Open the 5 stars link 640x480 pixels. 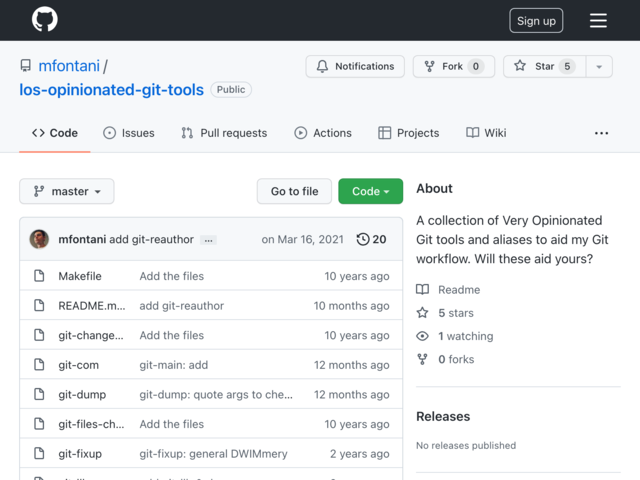pyautogui.click(x=456, y=313)
